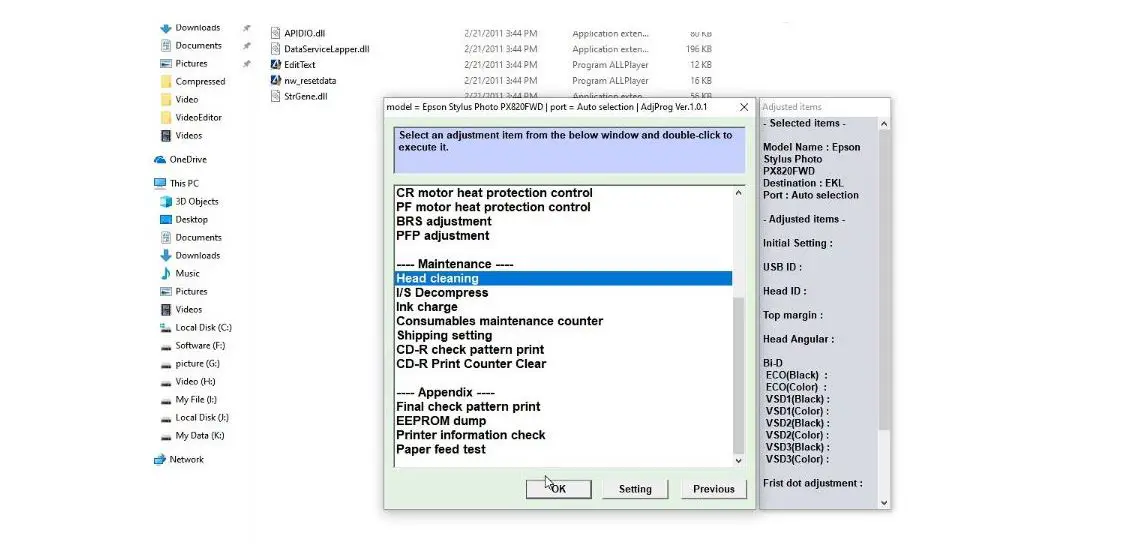Screen dimensions: 1127x548
Task: Click the This PC computer icon
Action: pos(160,183)
